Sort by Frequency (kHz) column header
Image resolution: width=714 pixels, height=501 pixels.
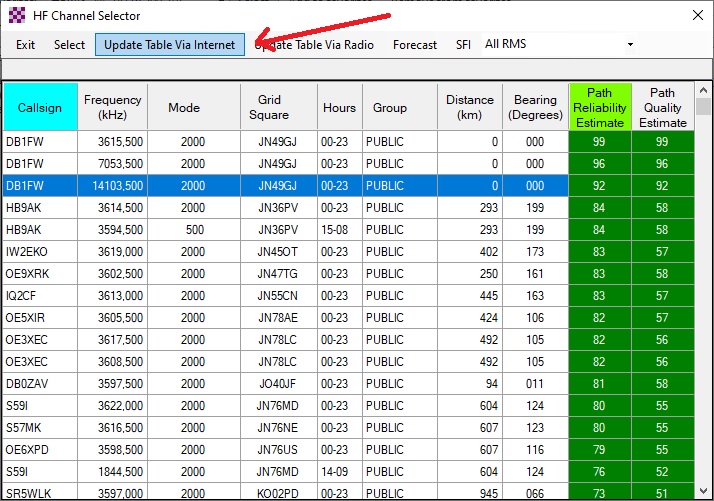coord(113,107)
